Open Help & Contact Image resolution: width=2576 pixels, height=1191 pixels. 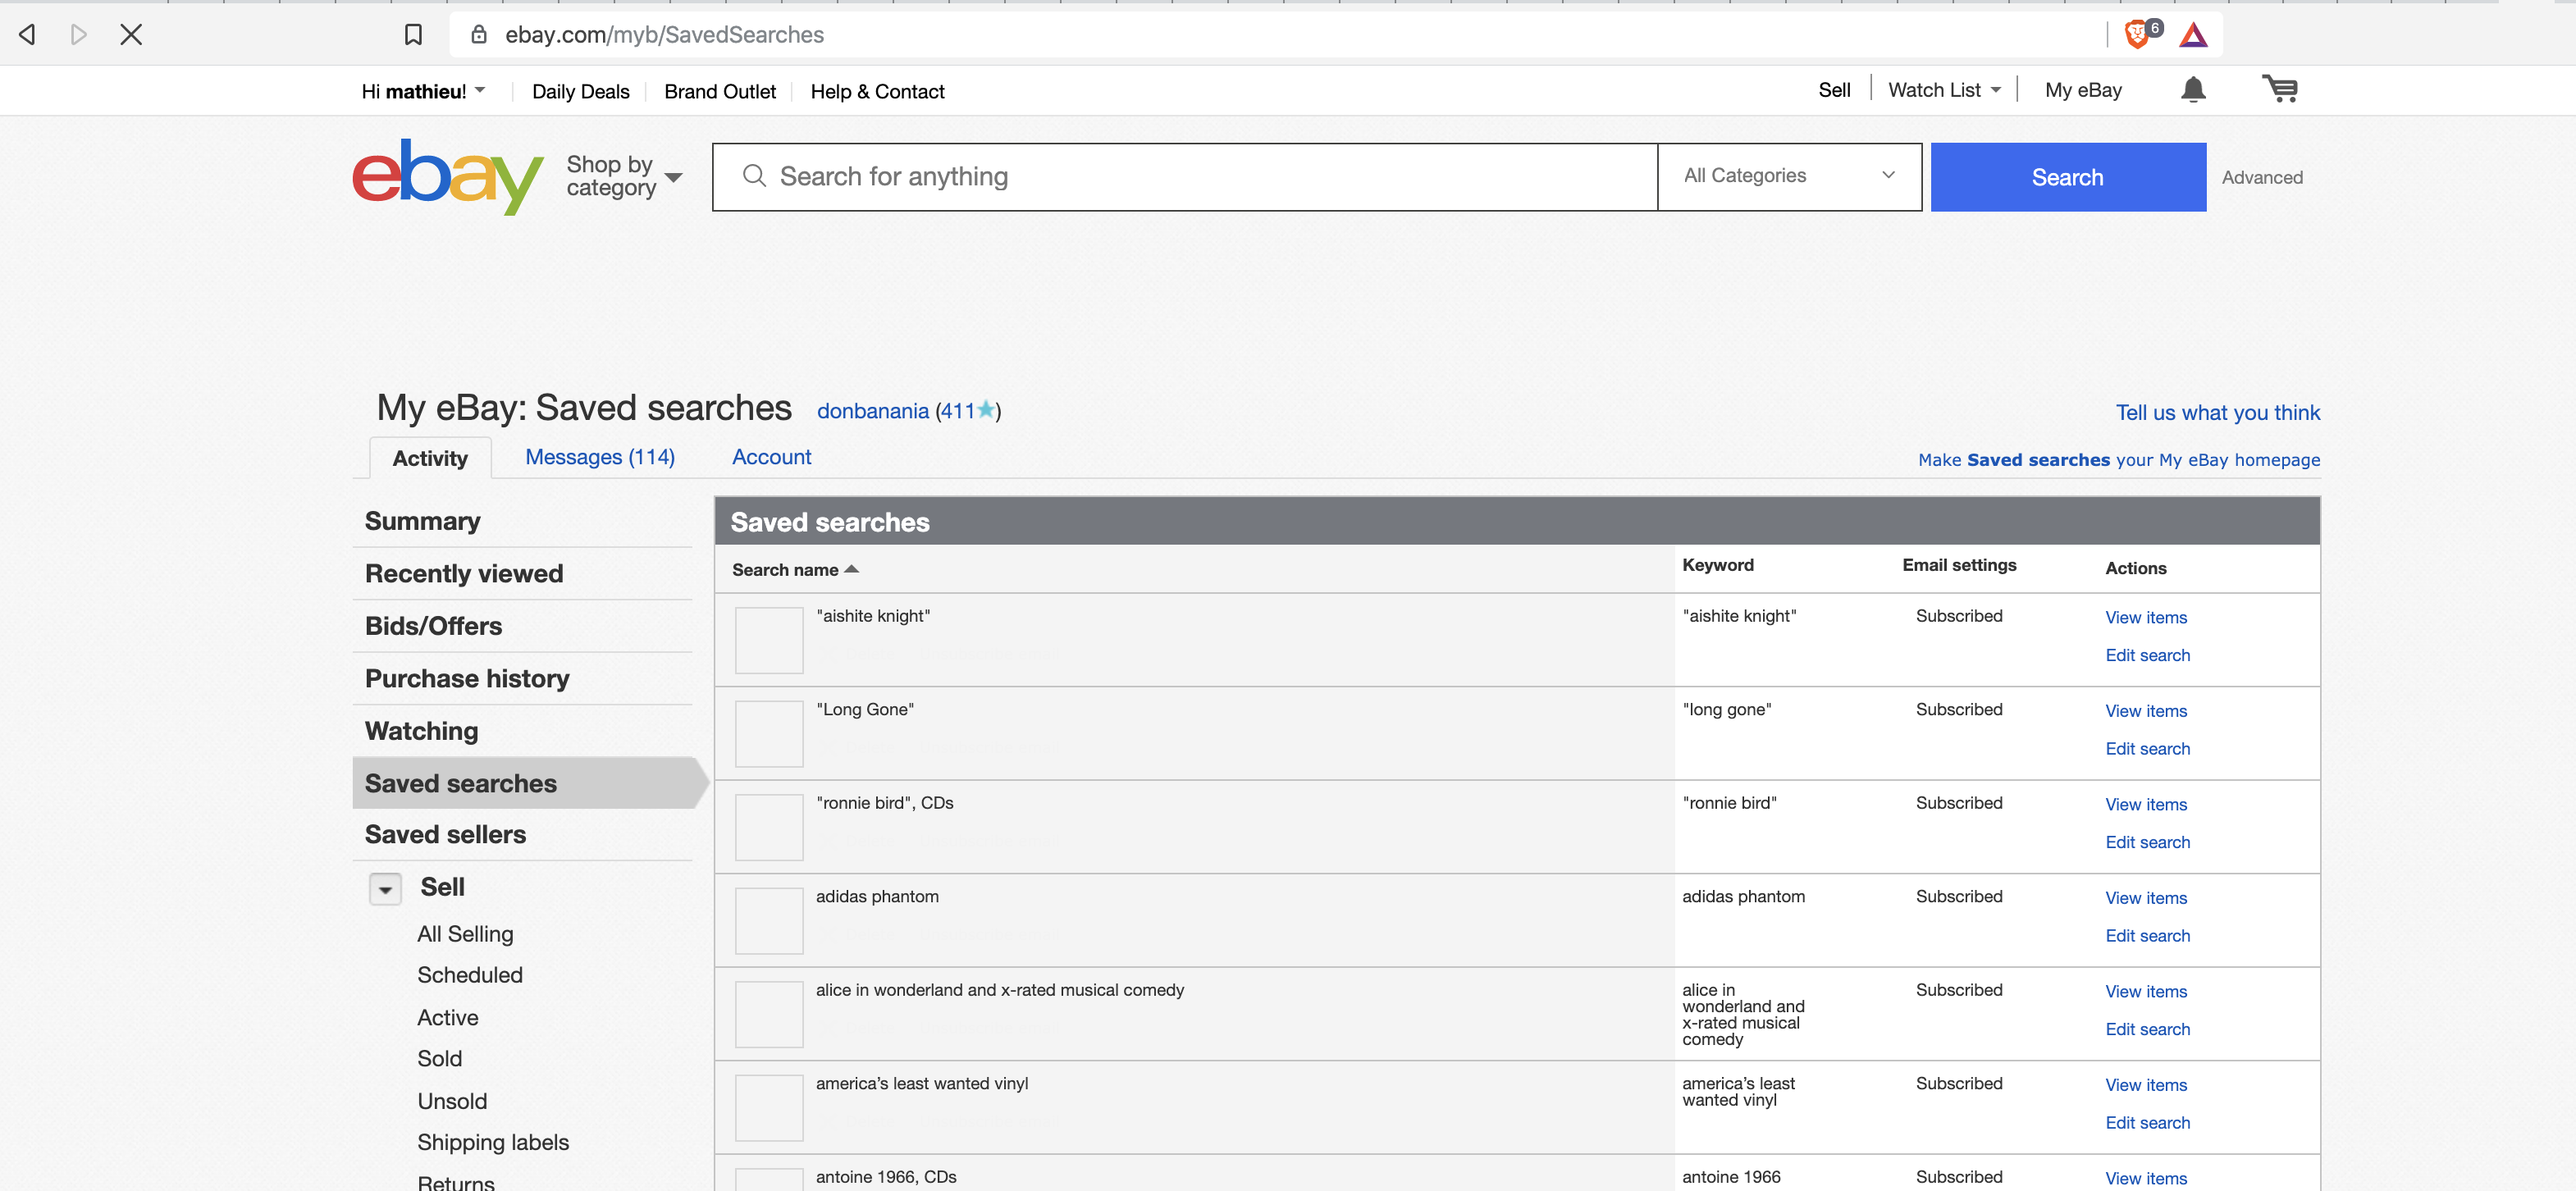point(877,91)
